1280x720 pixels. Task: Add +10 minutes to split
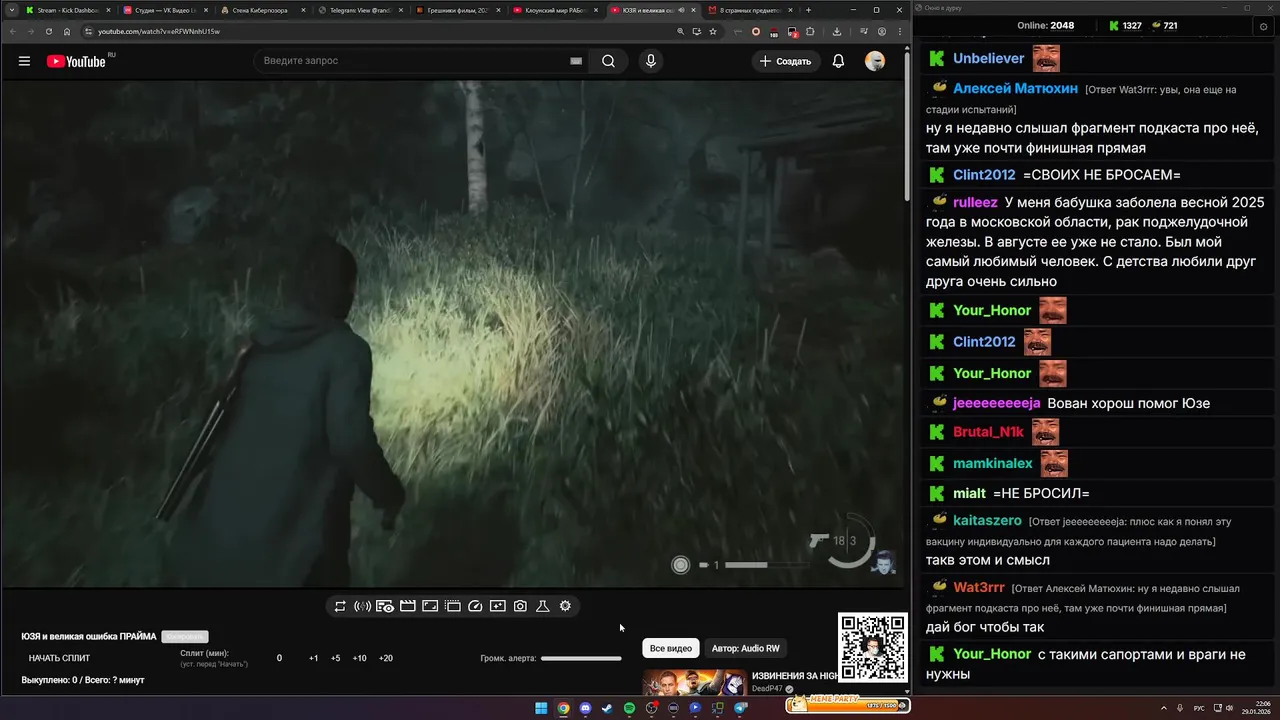click(359, 658)
